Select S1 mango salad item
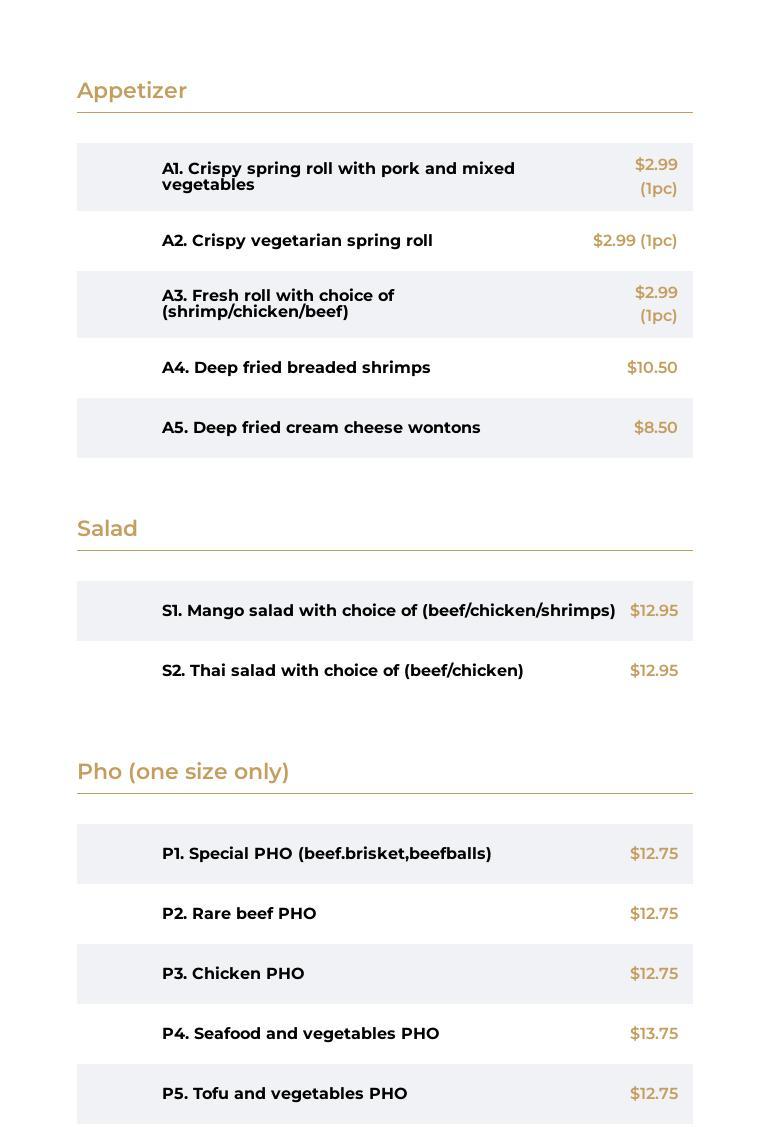This screenshot has width=770, height=1127. (x=388, y=611)
